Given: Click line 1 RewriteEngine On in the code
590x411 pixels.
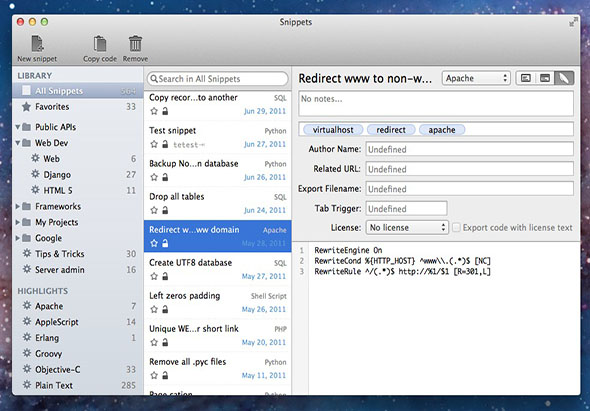Looking at the screenshot, I should pyautogui.click(x=348, y=250).
